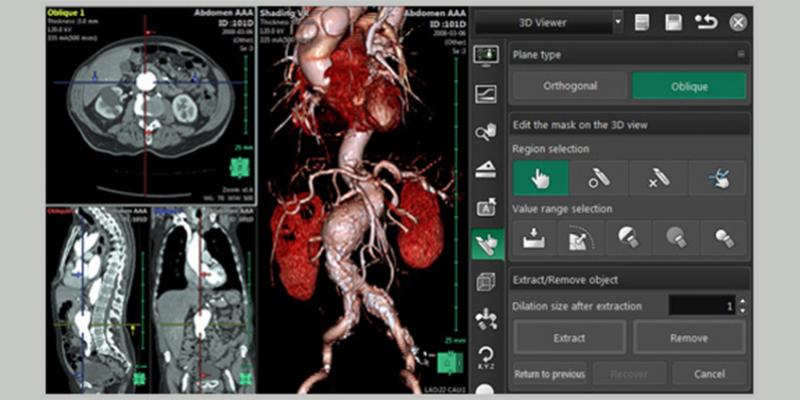Click the Dilation size input field
800x400 pixels.
click(700, 305)
